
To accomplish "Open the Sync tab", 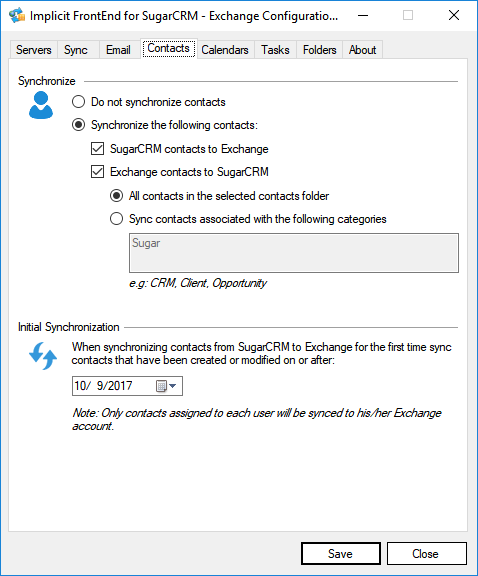I will click(76, 50).
